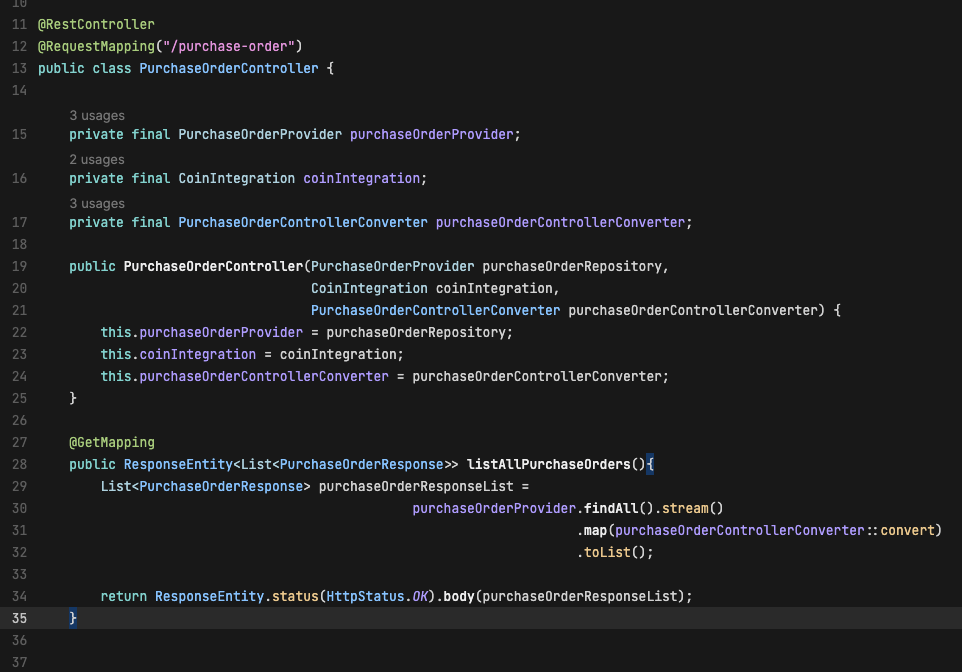The height and width of the screenshot is (672, 962).
Task: Click class name PurchaseOrderController on line 13
Action: click(x=229, y=69)
